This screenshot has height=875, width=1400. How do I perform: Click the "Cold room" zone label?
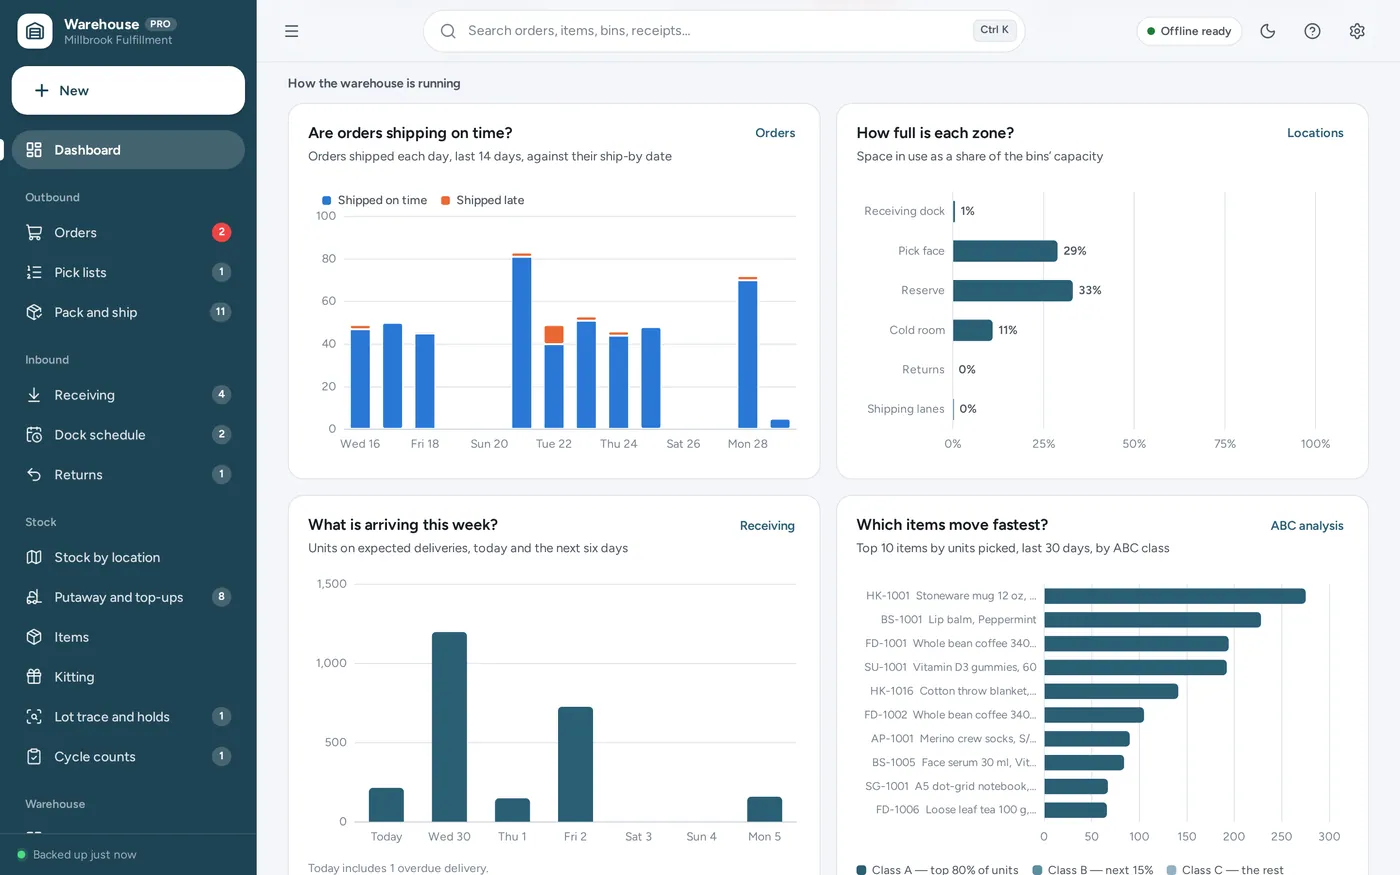tap(917, 331)
